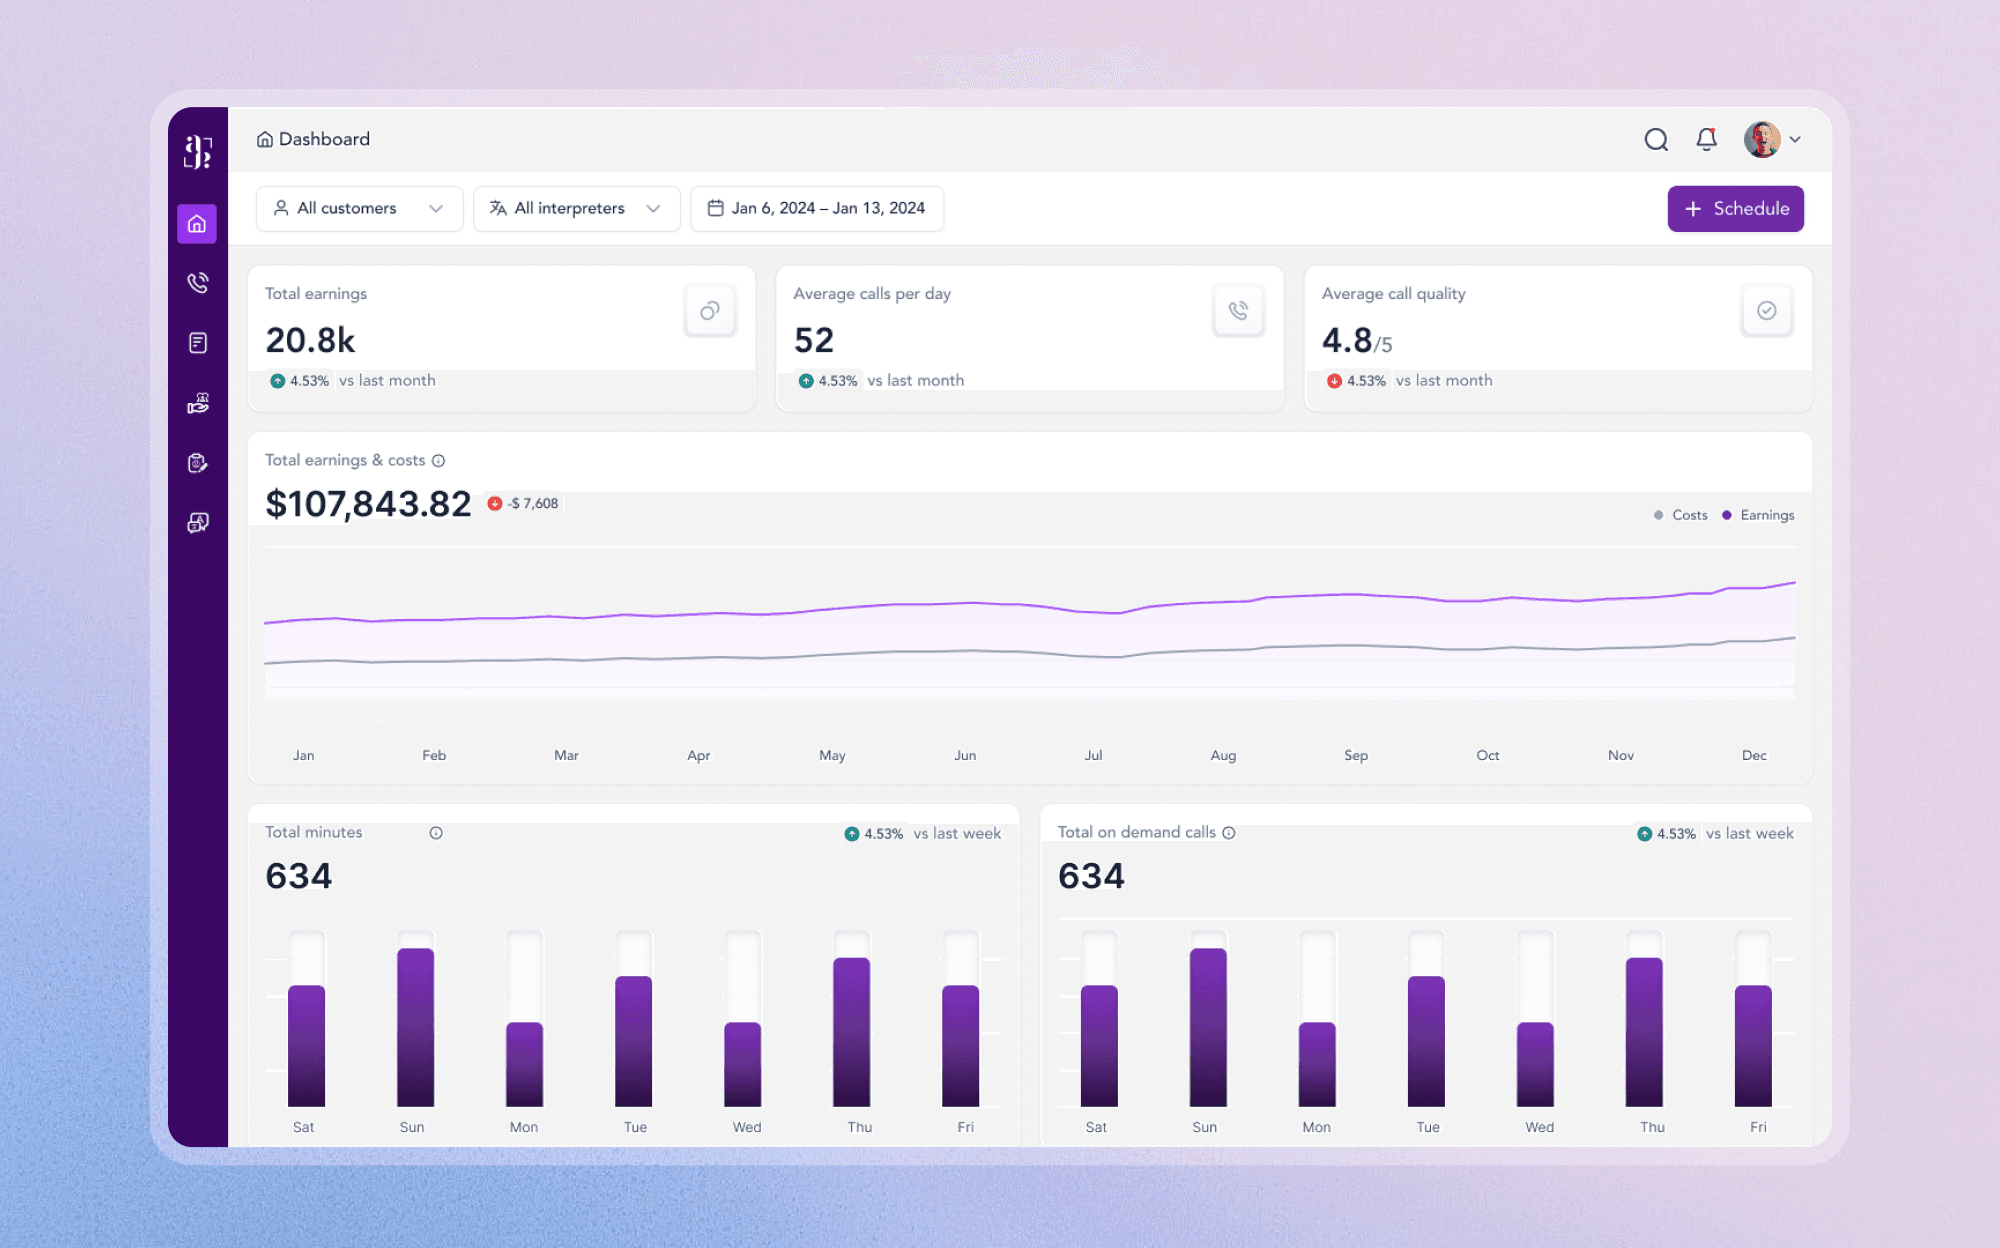Click info icon beside Total earnings & costs

pos(438,461)
